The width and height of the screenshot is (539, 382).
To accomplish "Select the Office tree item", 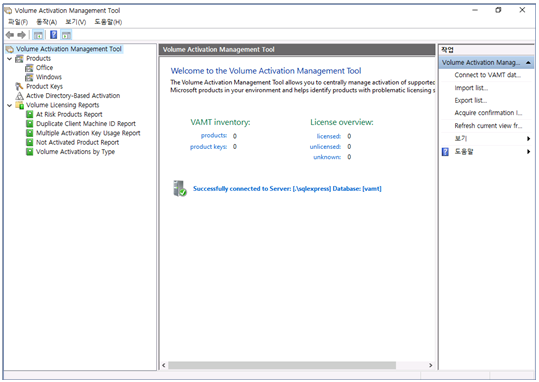I will click(44, 68).
